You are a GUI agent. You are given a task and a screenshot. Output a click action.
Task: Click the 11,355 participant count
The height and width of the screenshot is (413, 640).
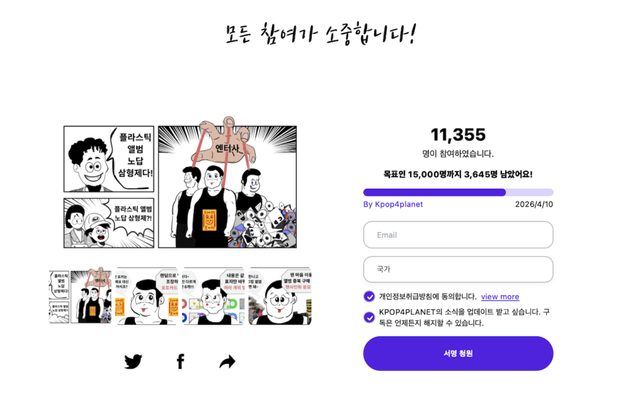458,135
